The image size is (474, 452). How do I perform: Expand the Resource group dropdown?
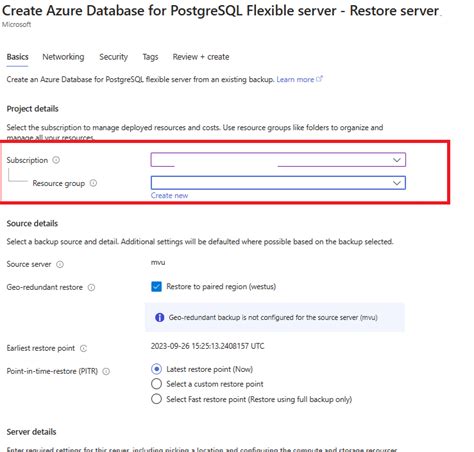(278, 183)
